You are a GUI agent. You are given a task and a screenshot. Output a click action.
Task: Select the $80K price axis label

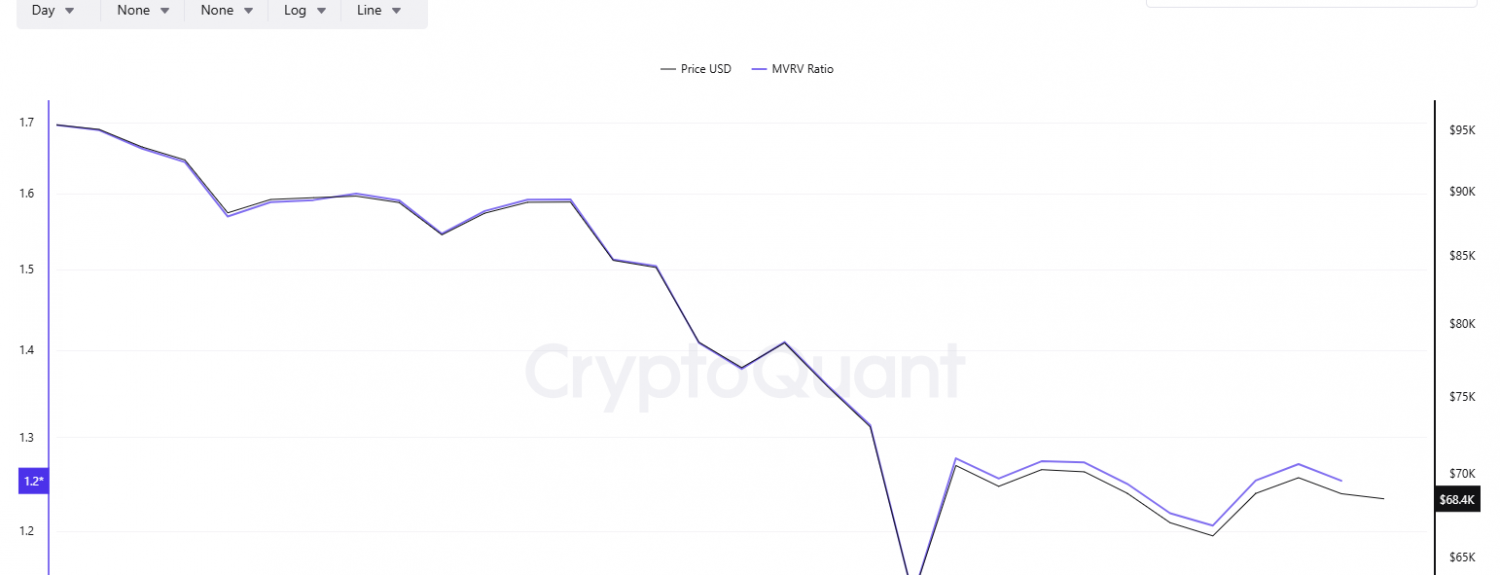(1462, 324)
